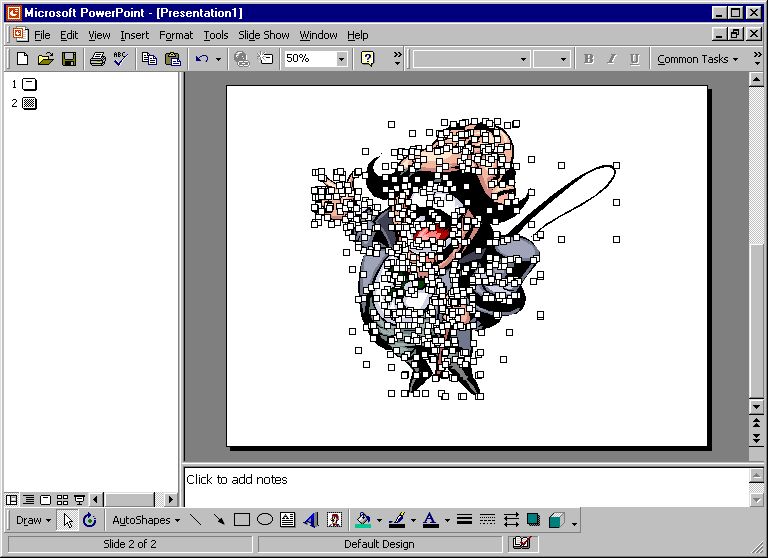Choose the Arrow drawing tool
The height and width of the screenshot is (558, 768).
[x=219, y=520]
